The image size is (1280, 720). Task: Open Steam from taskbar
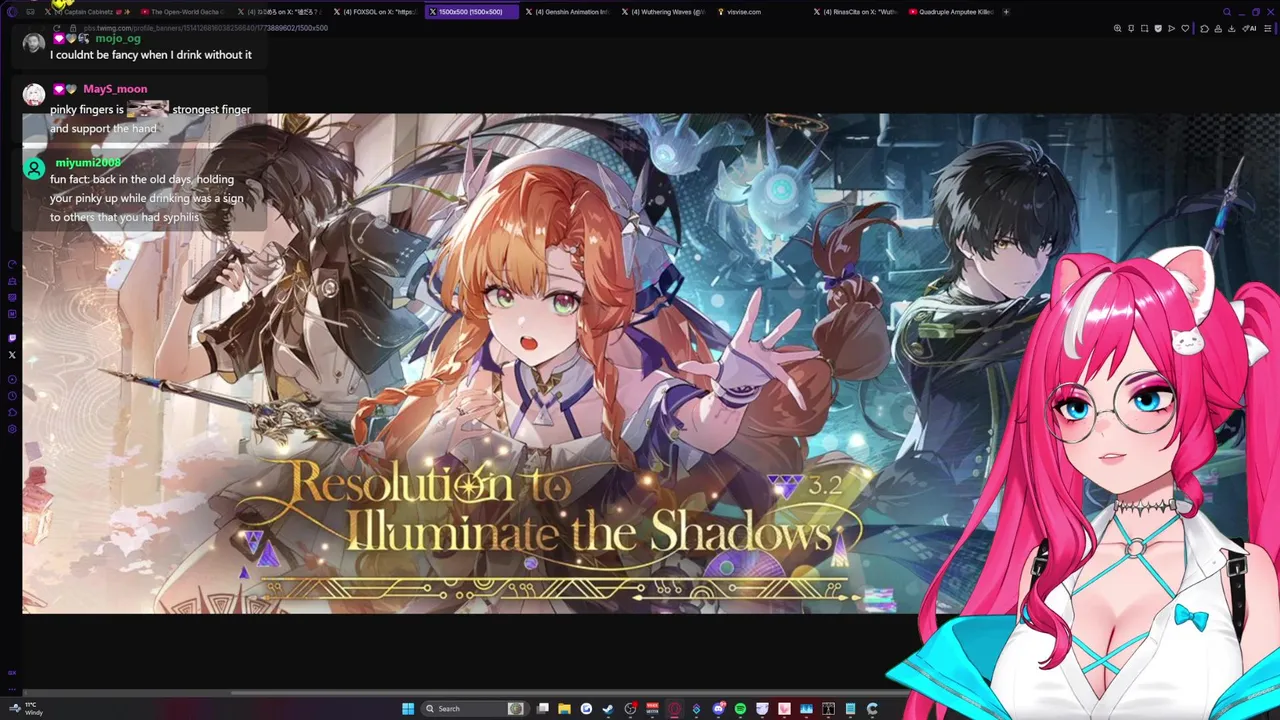(607, 709)
